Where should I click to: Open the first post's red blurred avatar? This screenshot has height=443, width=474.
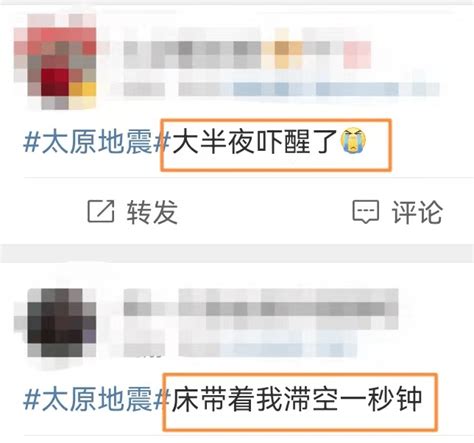click(x=55, y=62)
